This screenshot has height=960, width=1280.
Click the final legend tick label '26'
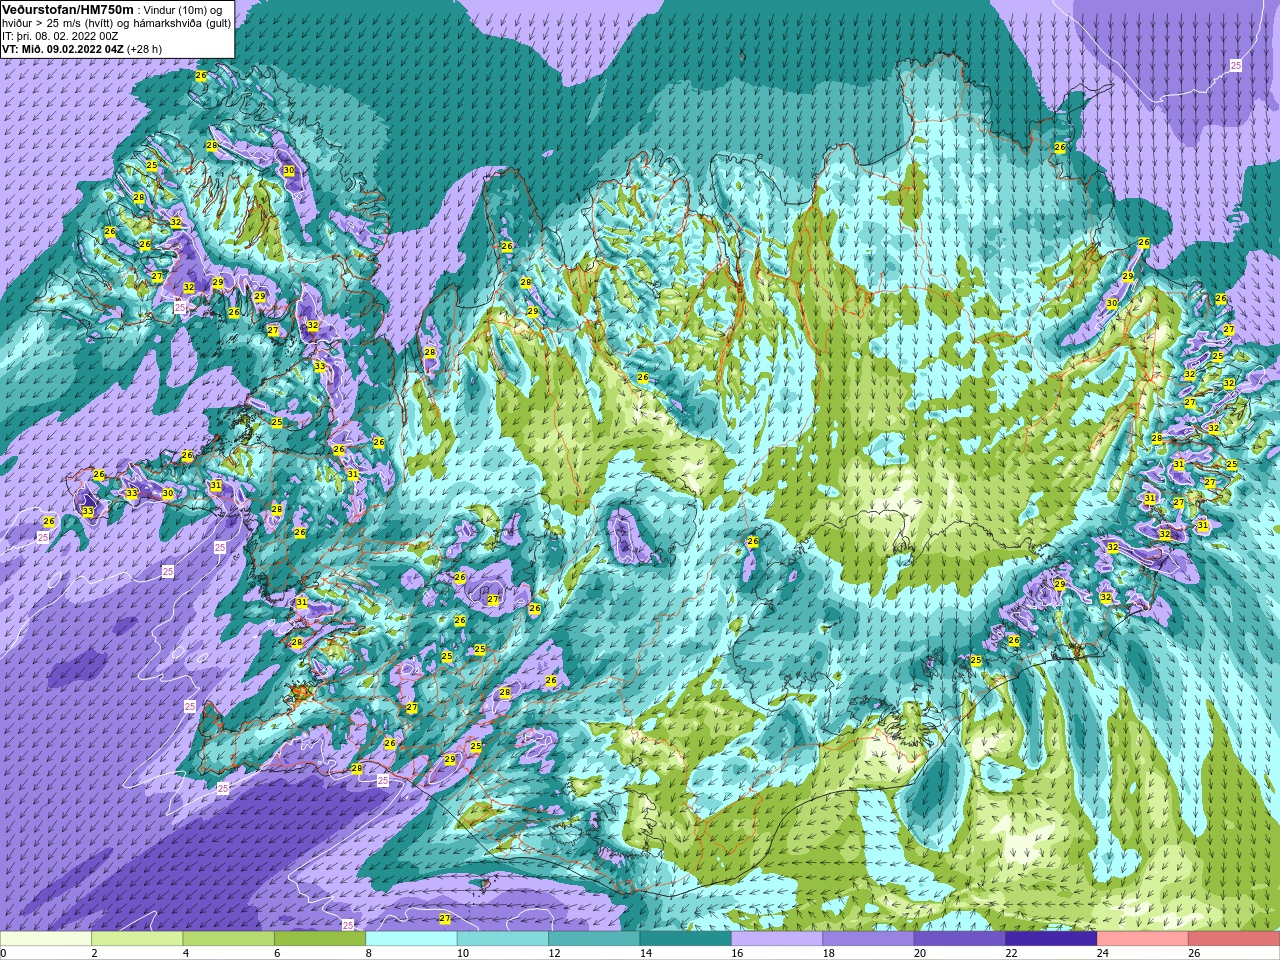[x=1193, y=953]
